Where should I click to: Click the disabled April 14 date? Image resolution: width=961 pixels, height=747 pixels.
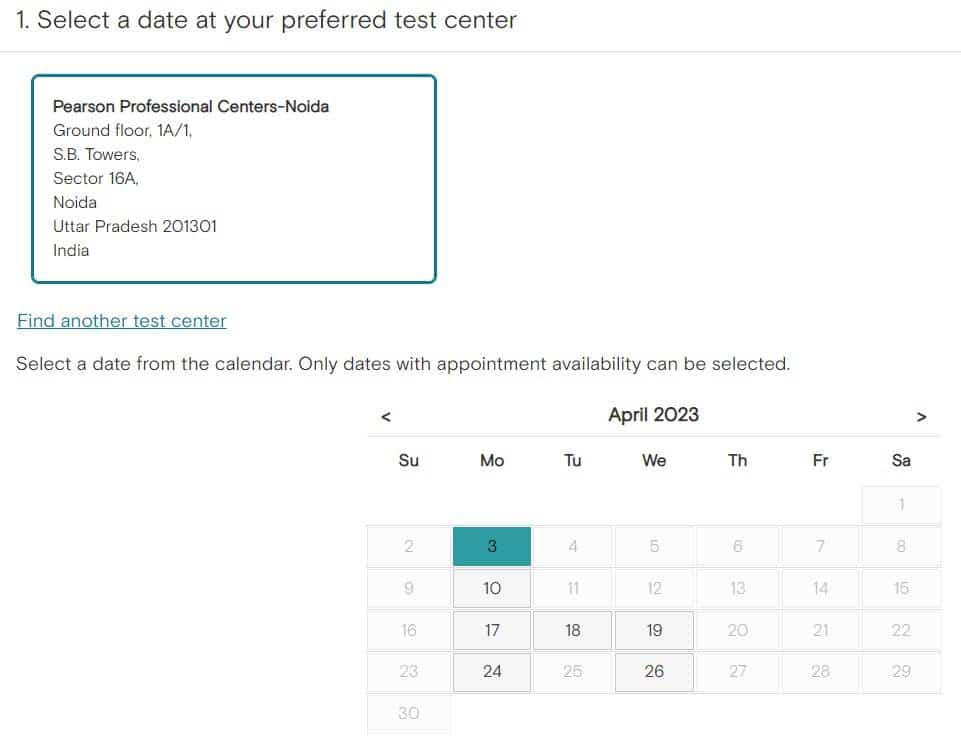click(820, 589)
